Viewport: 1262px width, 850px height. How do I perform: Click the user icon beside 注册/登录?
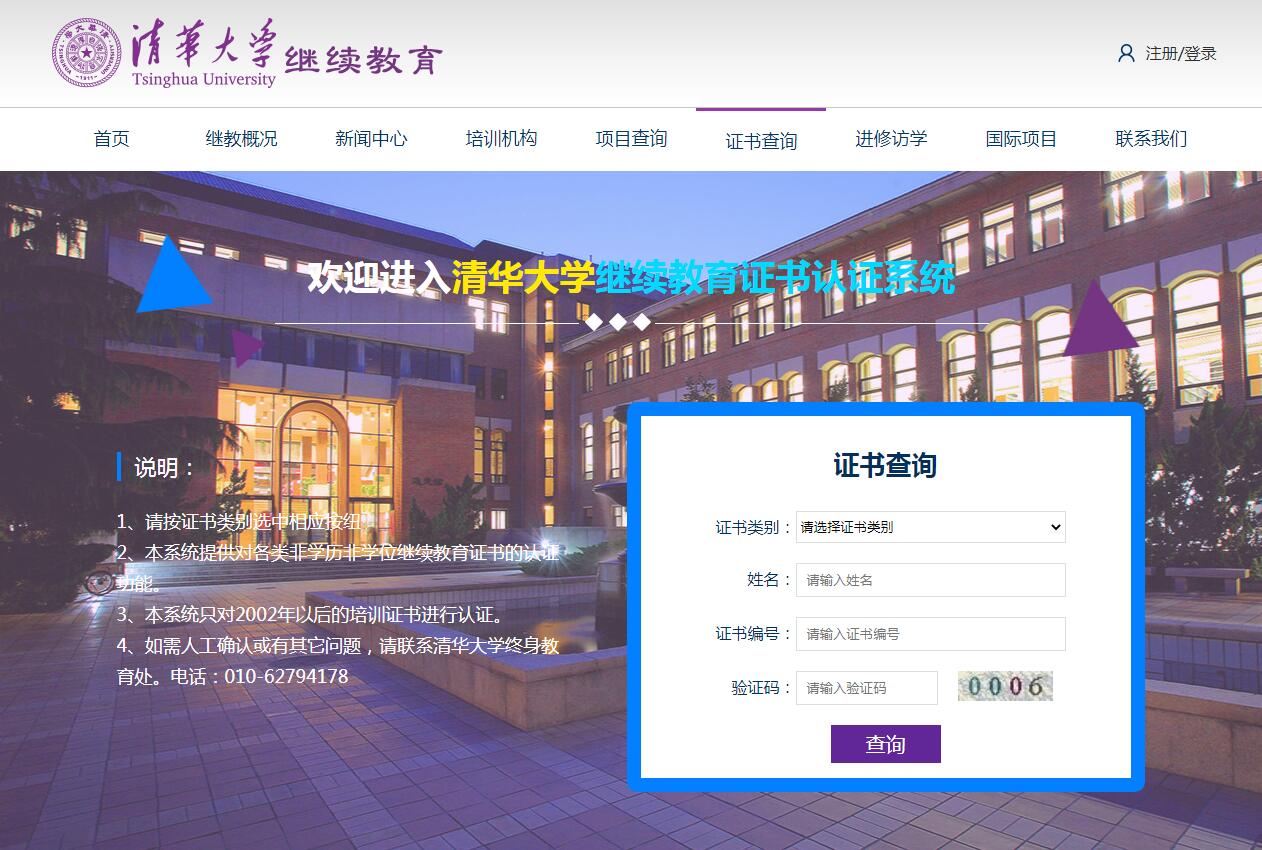[x=1126, y=53]
